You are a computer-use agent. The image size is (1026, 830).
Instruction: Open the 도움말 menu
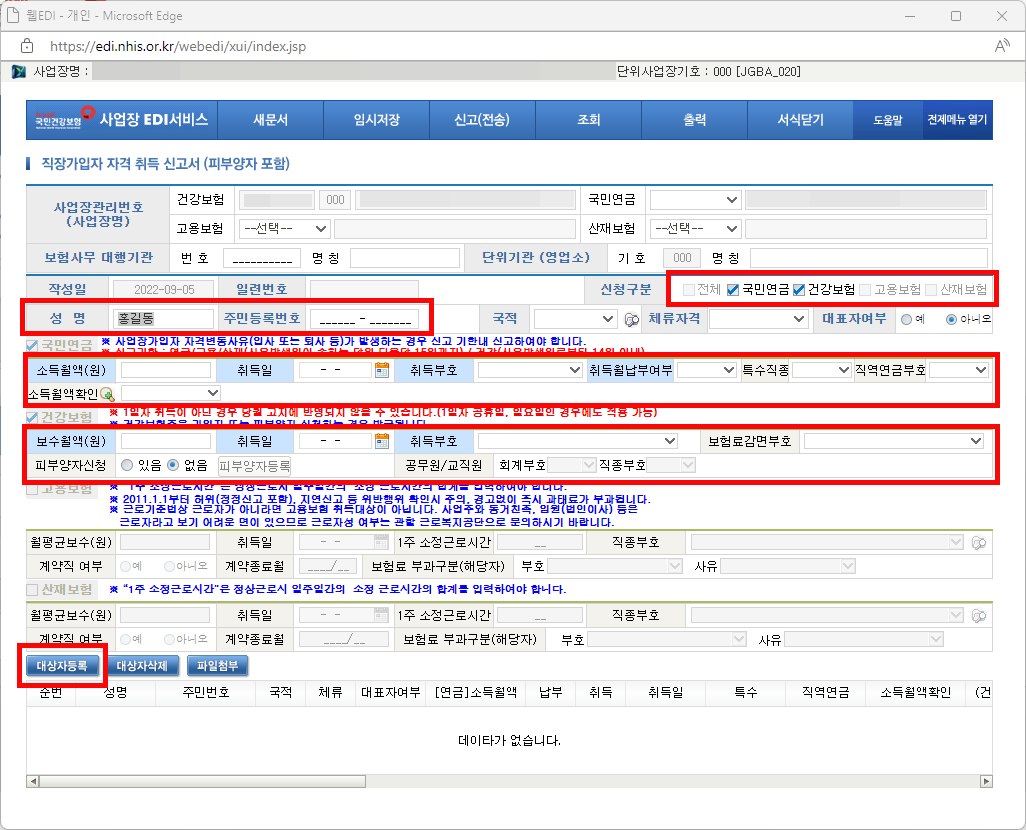click(887, 120)
